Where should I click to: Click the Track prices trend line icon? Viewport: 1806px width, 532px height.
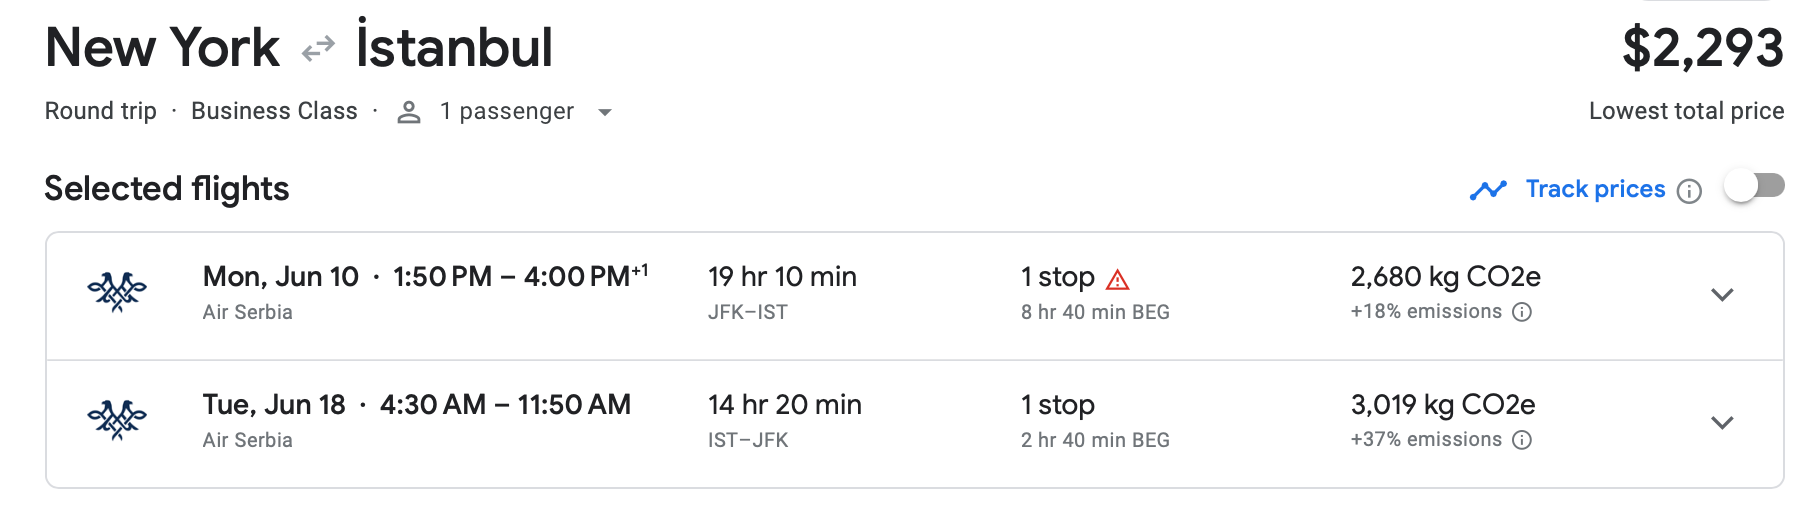pos(1488,190)
